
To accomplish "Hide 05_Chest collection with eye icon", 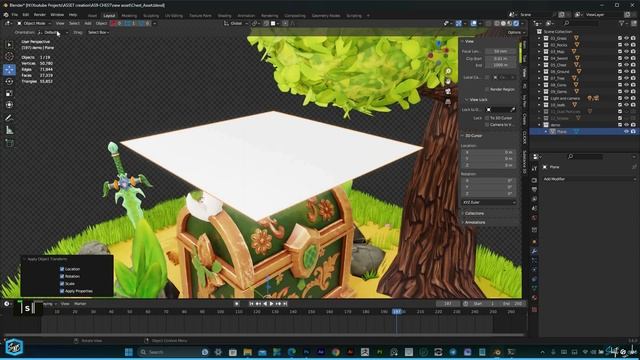I will click(x=627, y=65).
